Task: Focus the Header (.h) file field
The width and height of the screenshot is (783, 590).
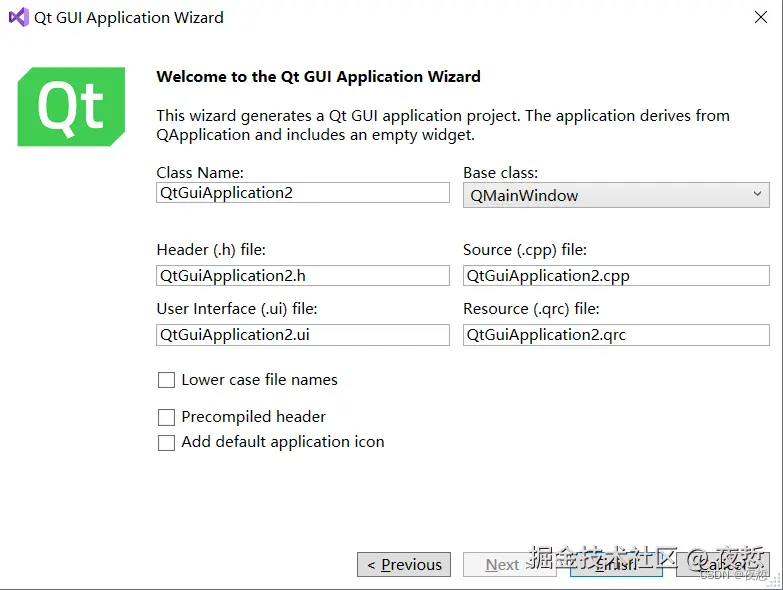Action: tap(303, 275)
